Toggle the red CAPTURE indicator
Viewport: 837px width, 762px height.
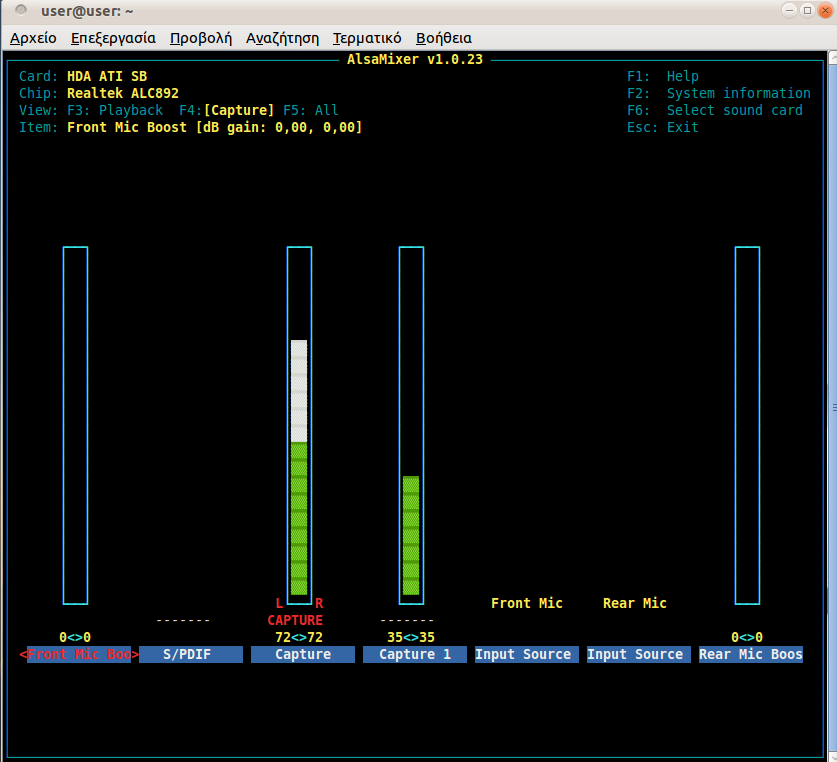tap(295, 620)
